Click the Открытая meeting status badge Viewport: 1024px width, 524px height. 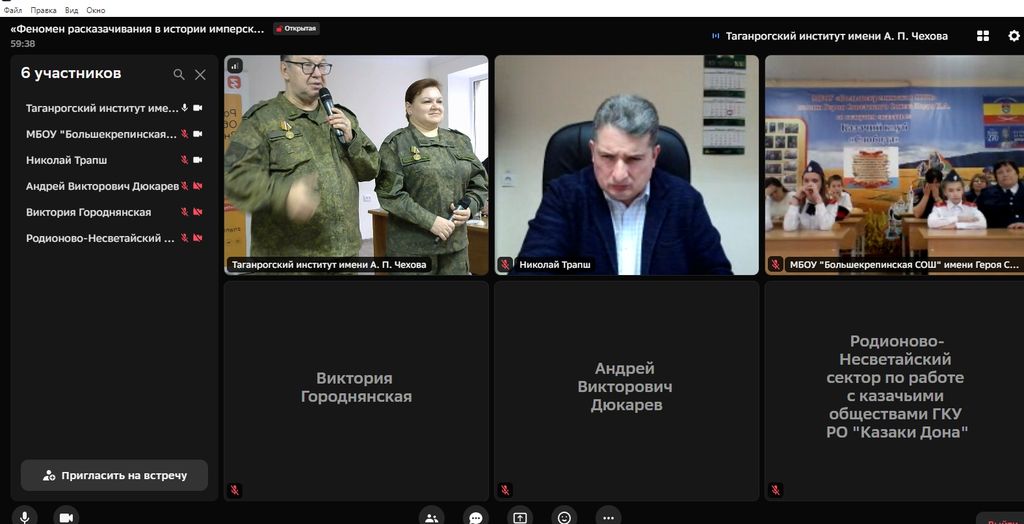296,29
